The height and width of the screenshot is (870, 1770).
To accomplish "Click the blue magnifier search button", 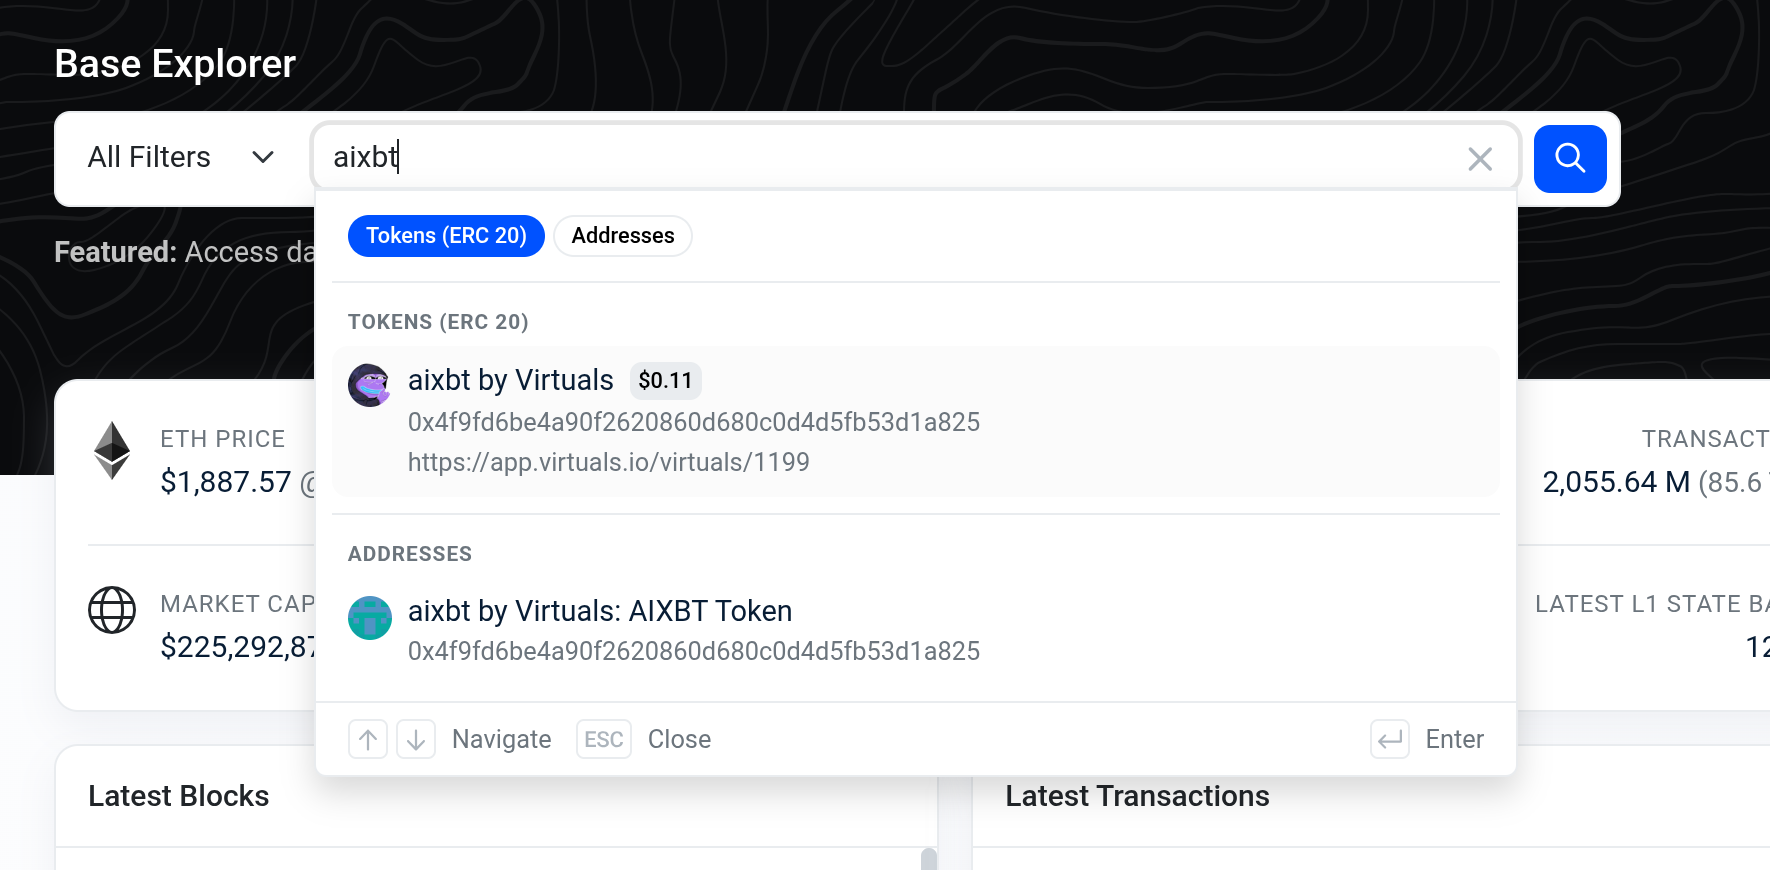I will [1570, 158].
